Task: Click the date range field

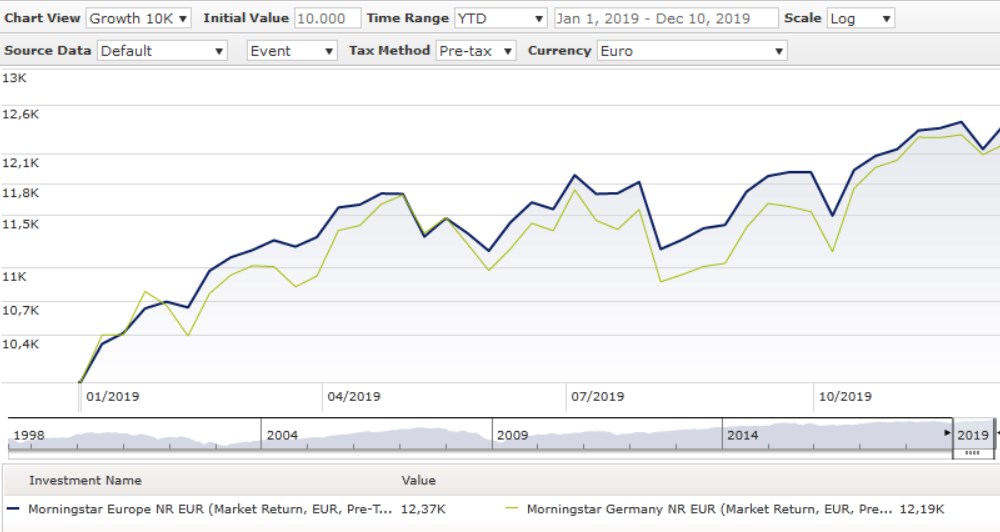Action: (665, 18)
